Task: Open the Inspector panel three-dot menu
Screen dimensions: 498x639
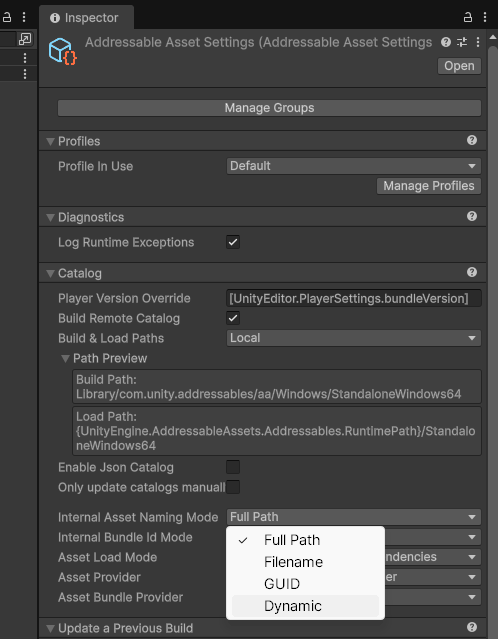Action: 485,17
